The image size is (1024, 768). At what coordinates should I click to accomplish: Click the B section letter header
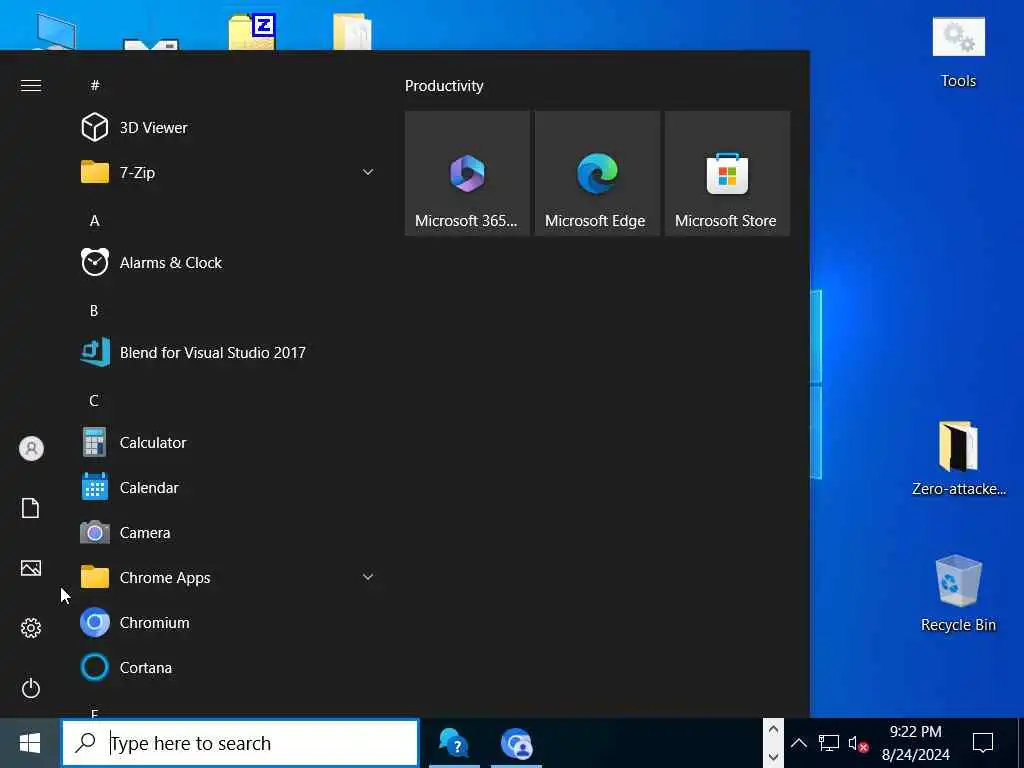tap(94, 311)
